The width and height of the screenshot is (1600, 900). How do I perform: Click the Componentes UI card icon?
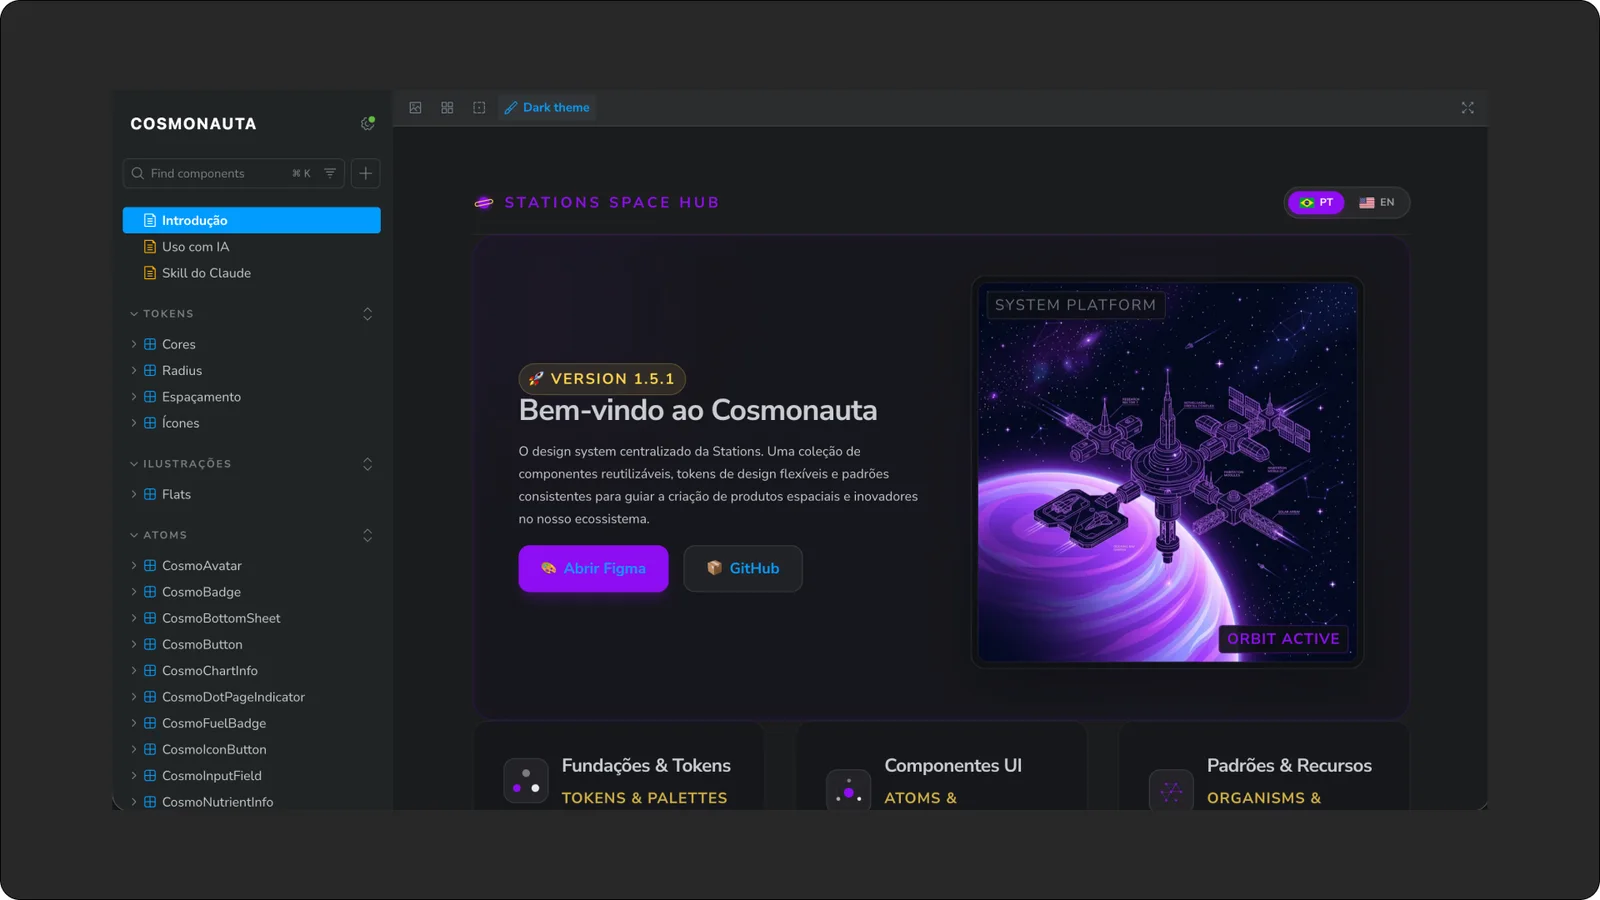click(848, 790)
